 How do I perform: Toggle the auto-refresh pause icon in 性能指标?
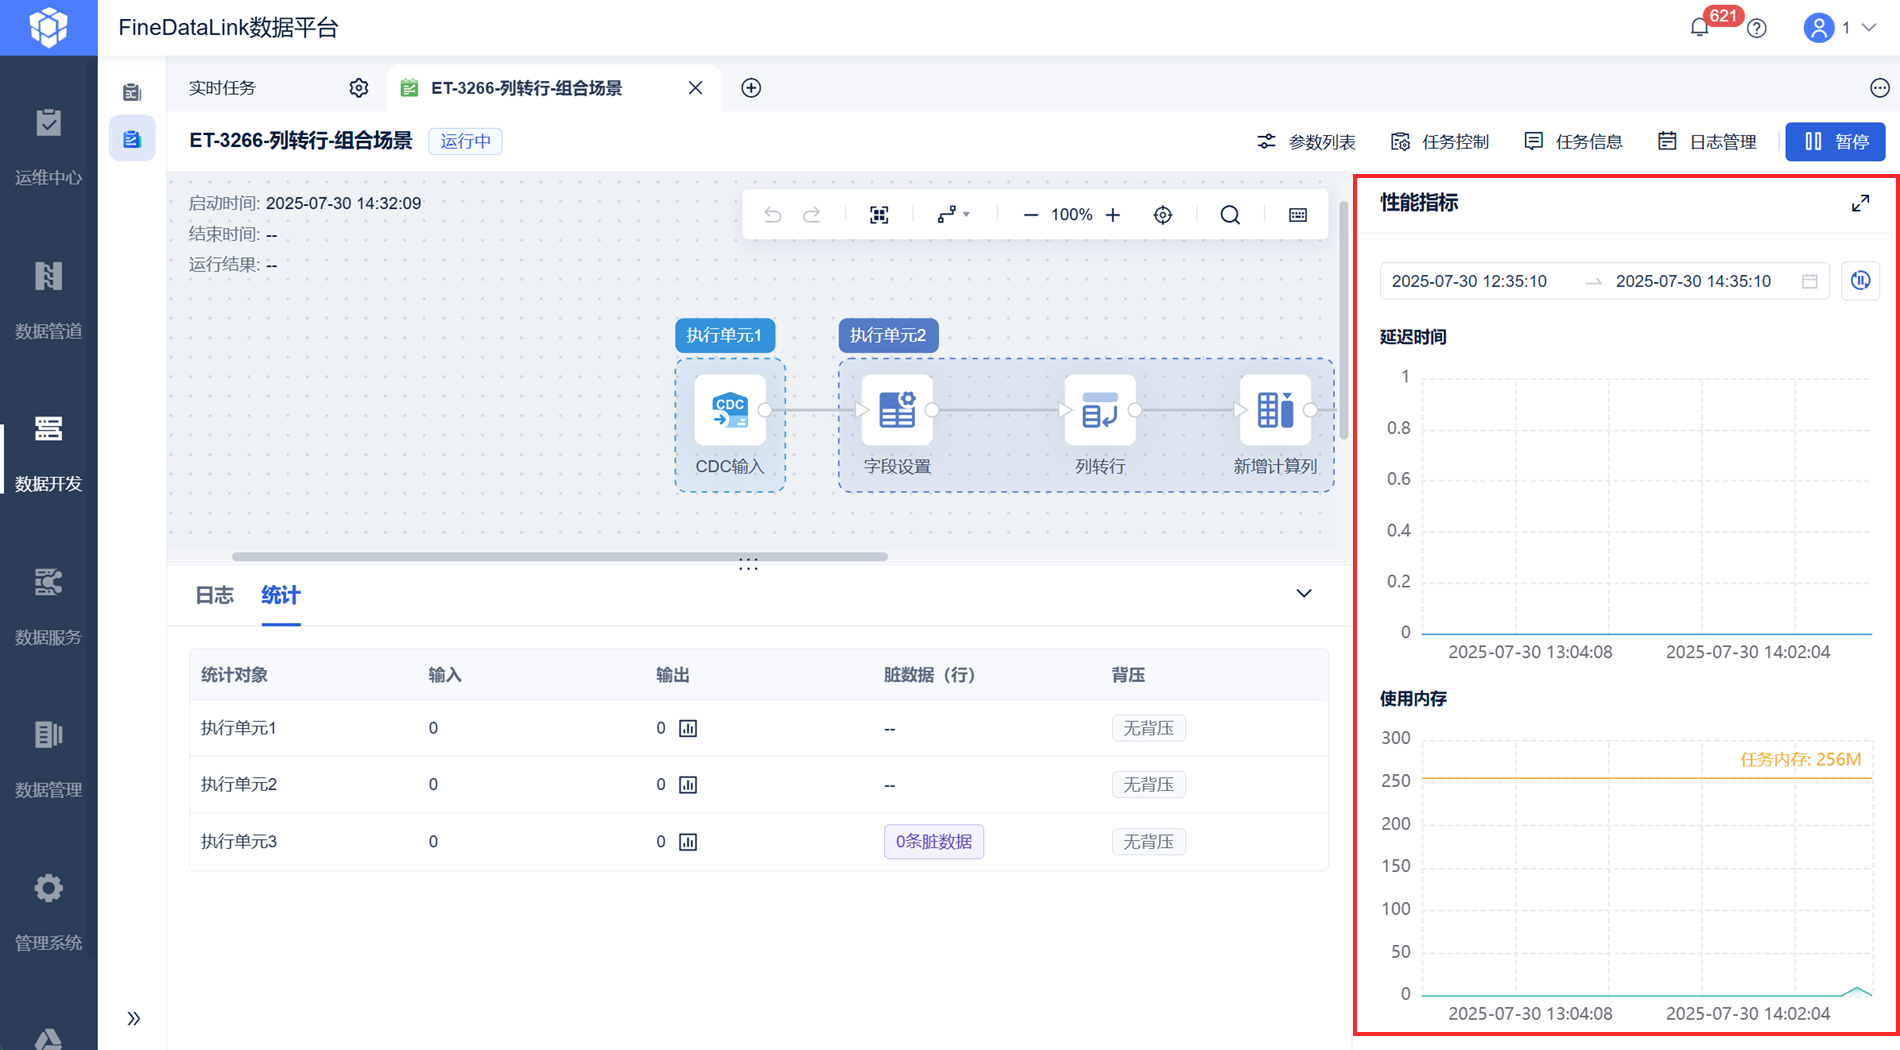point(1860,281)
